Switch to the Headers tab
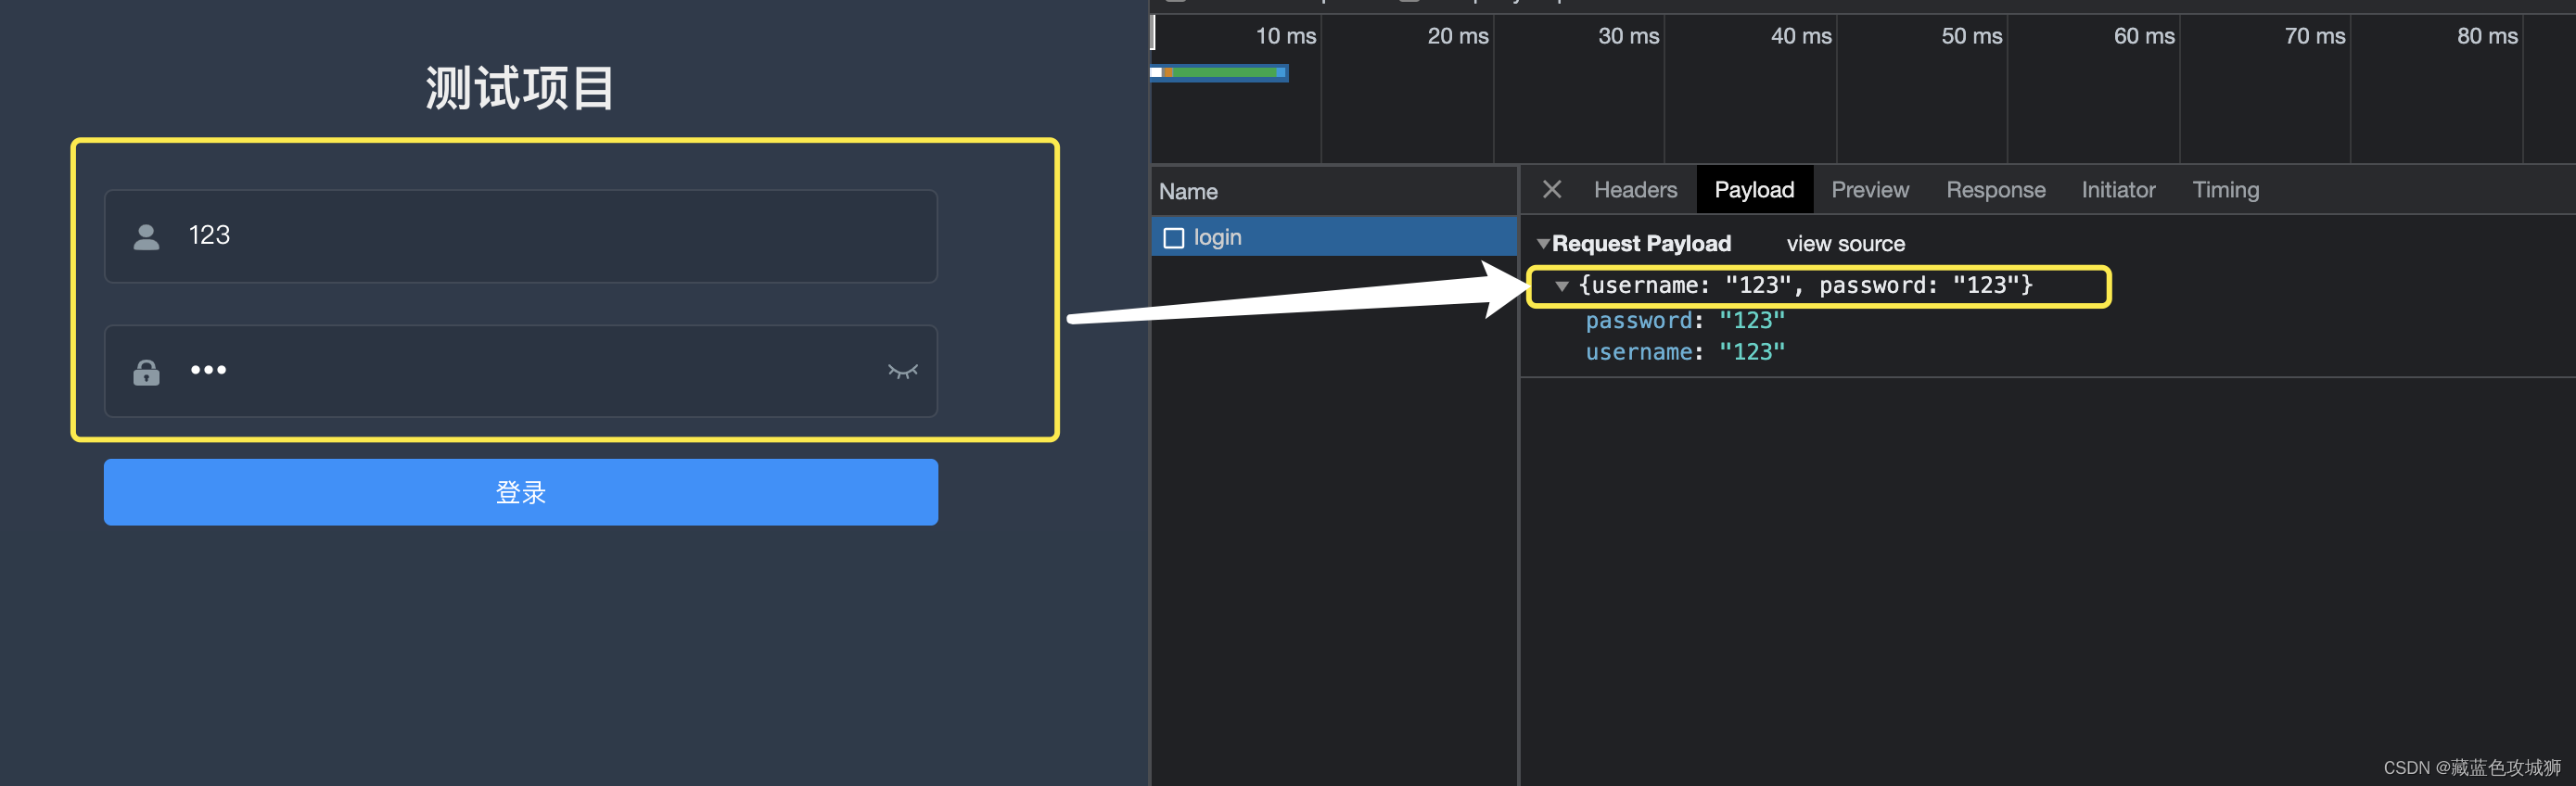 tap(1635, 189)
